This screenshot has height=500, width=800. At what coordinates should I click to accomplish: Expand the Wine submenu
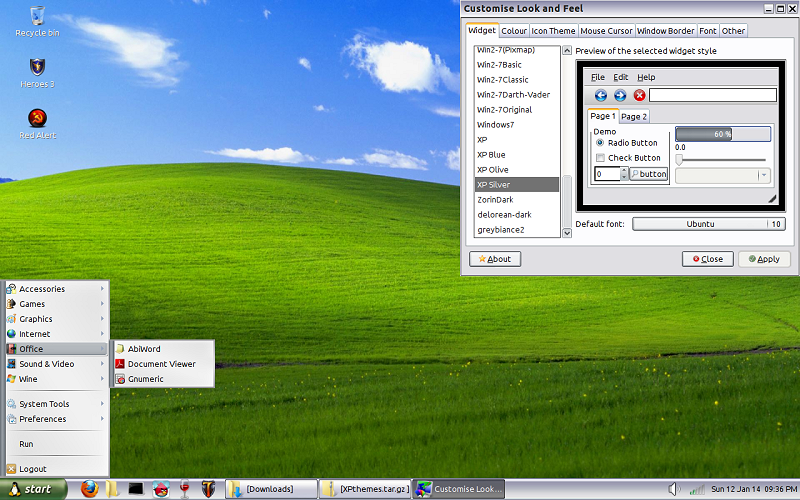pyautogui.click(x=56, y=379)
